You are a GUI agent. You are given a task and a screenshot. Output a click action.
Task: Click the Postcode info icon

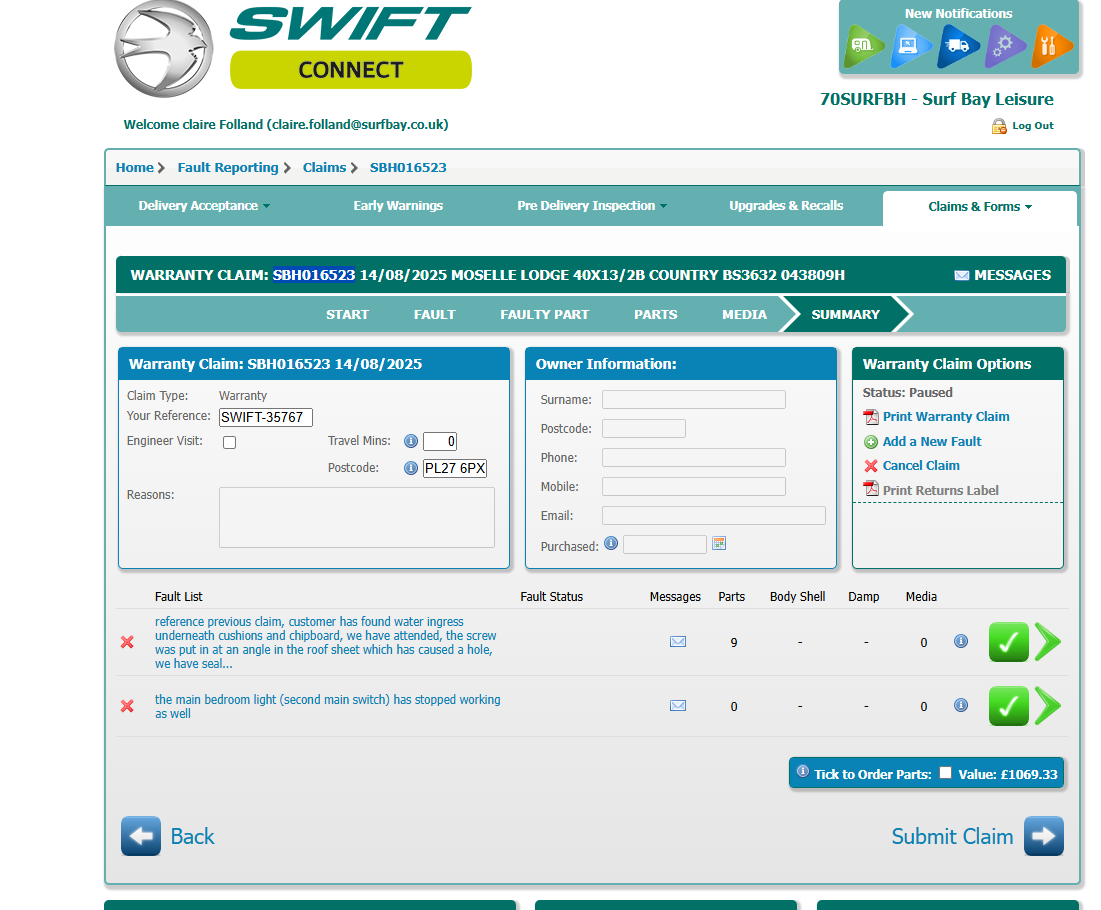coord(411,468)
